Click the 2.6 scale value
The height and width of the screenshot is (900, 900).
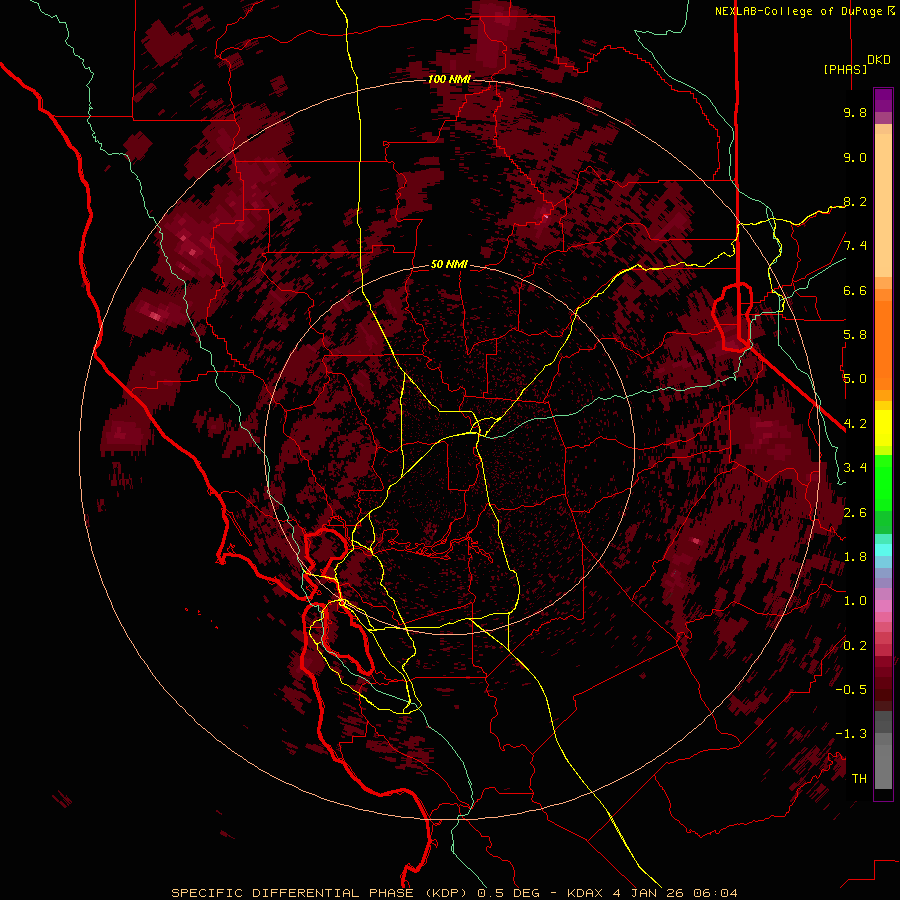click(x=855, y=513)
